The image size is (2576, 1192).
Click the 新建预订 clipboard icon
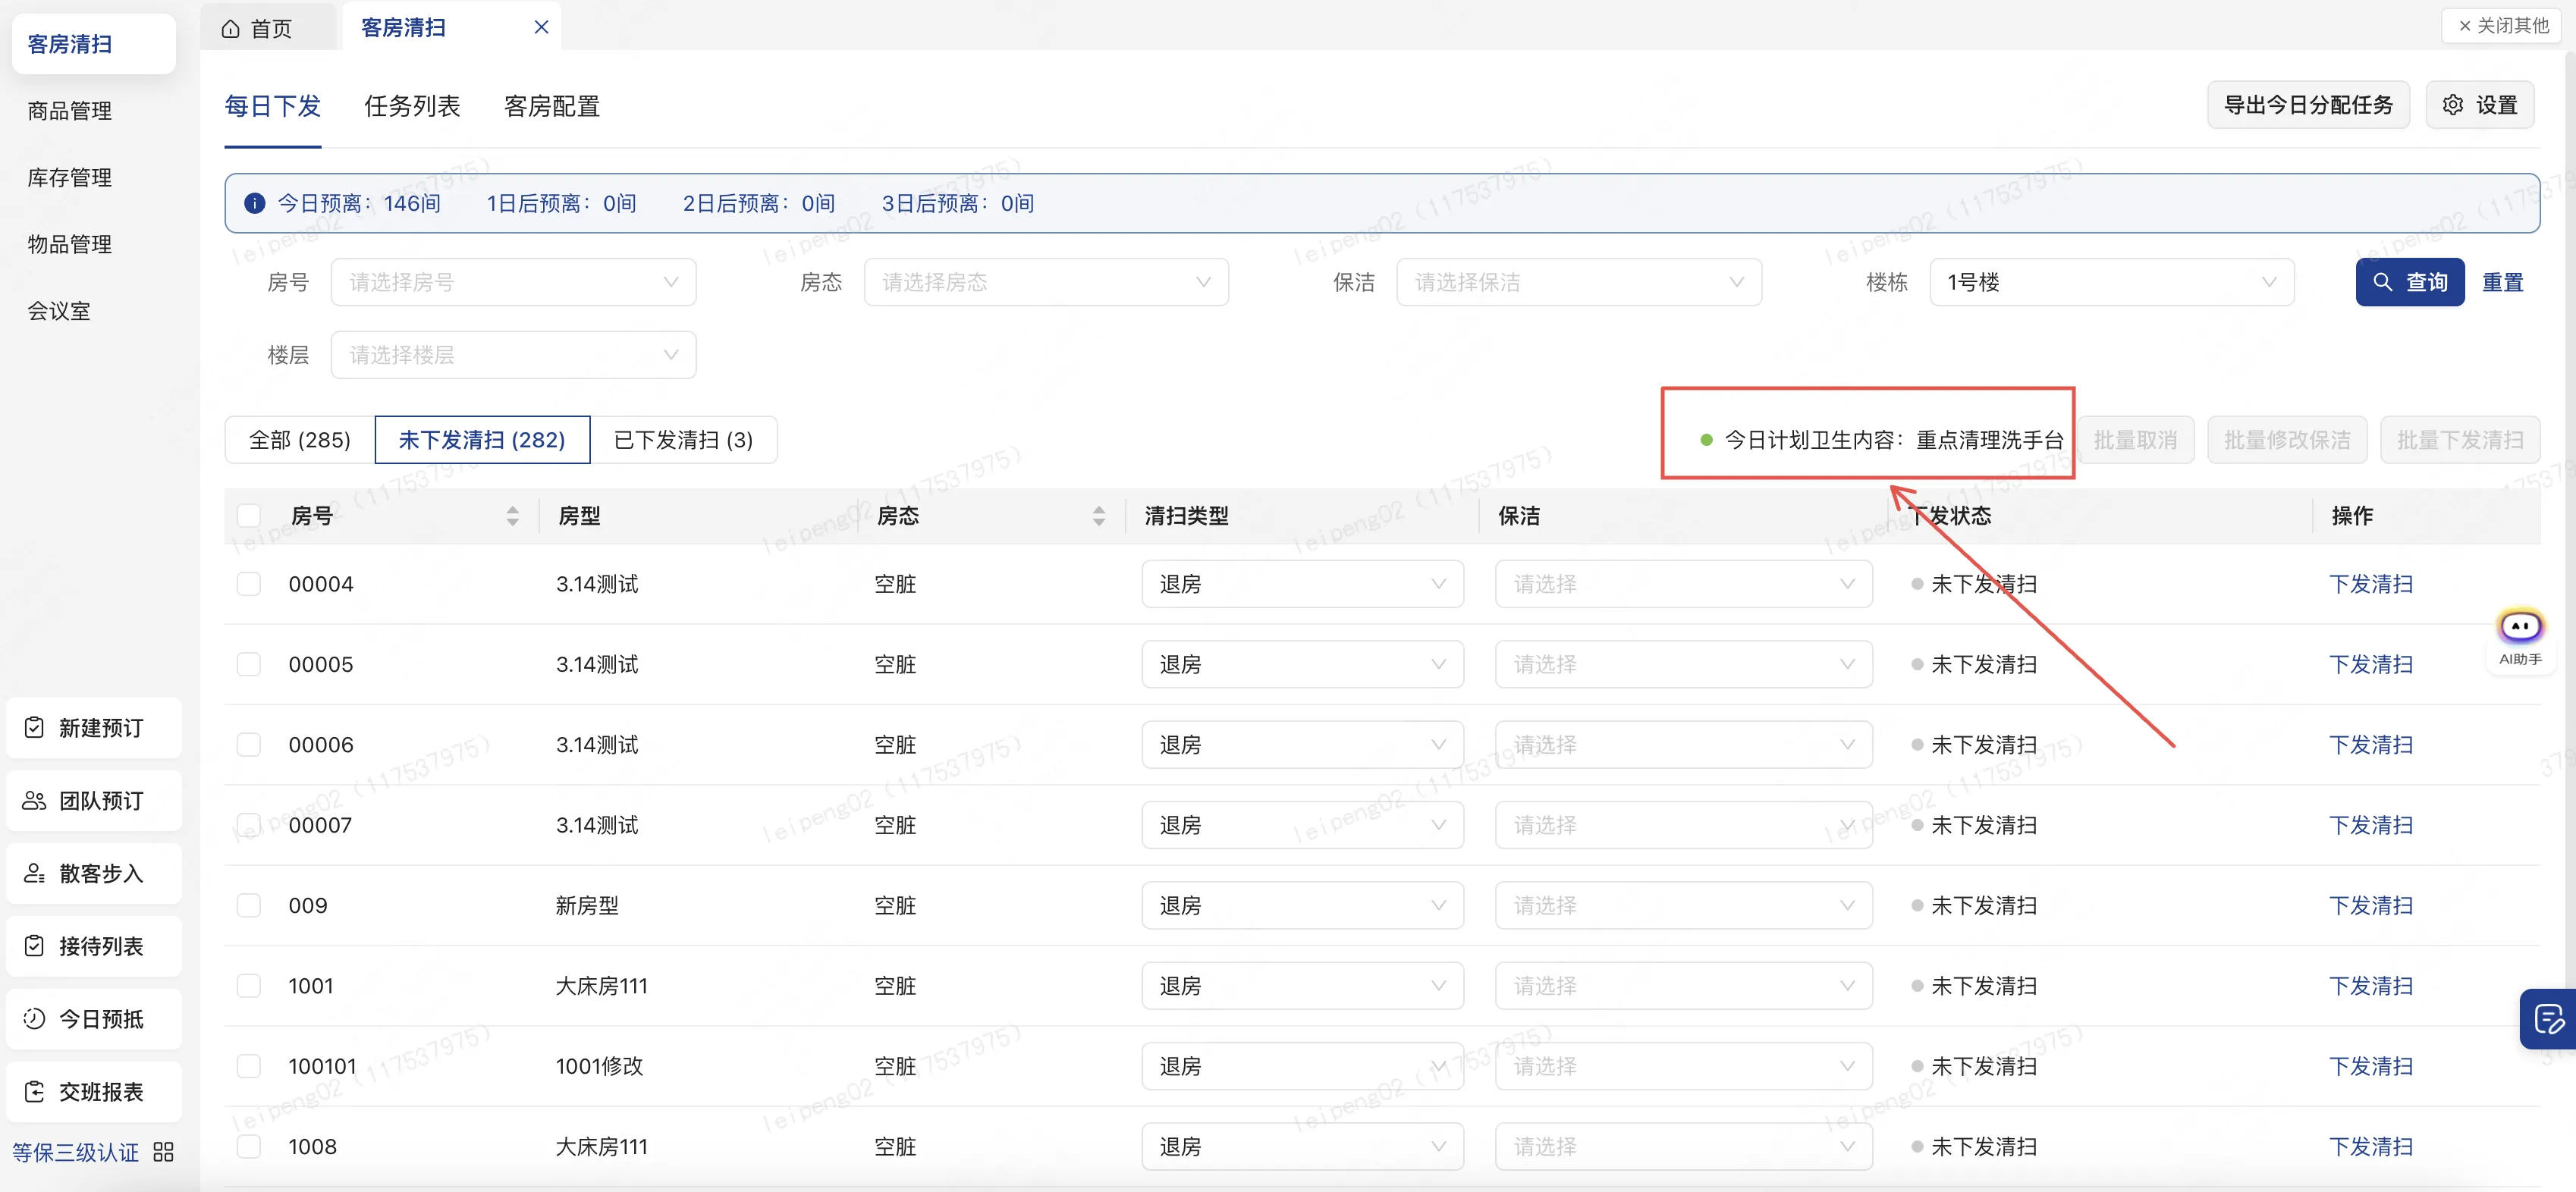tap(34, 727)
